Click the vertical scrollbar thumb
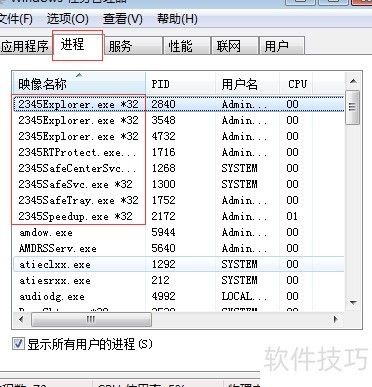 point(353,107)
